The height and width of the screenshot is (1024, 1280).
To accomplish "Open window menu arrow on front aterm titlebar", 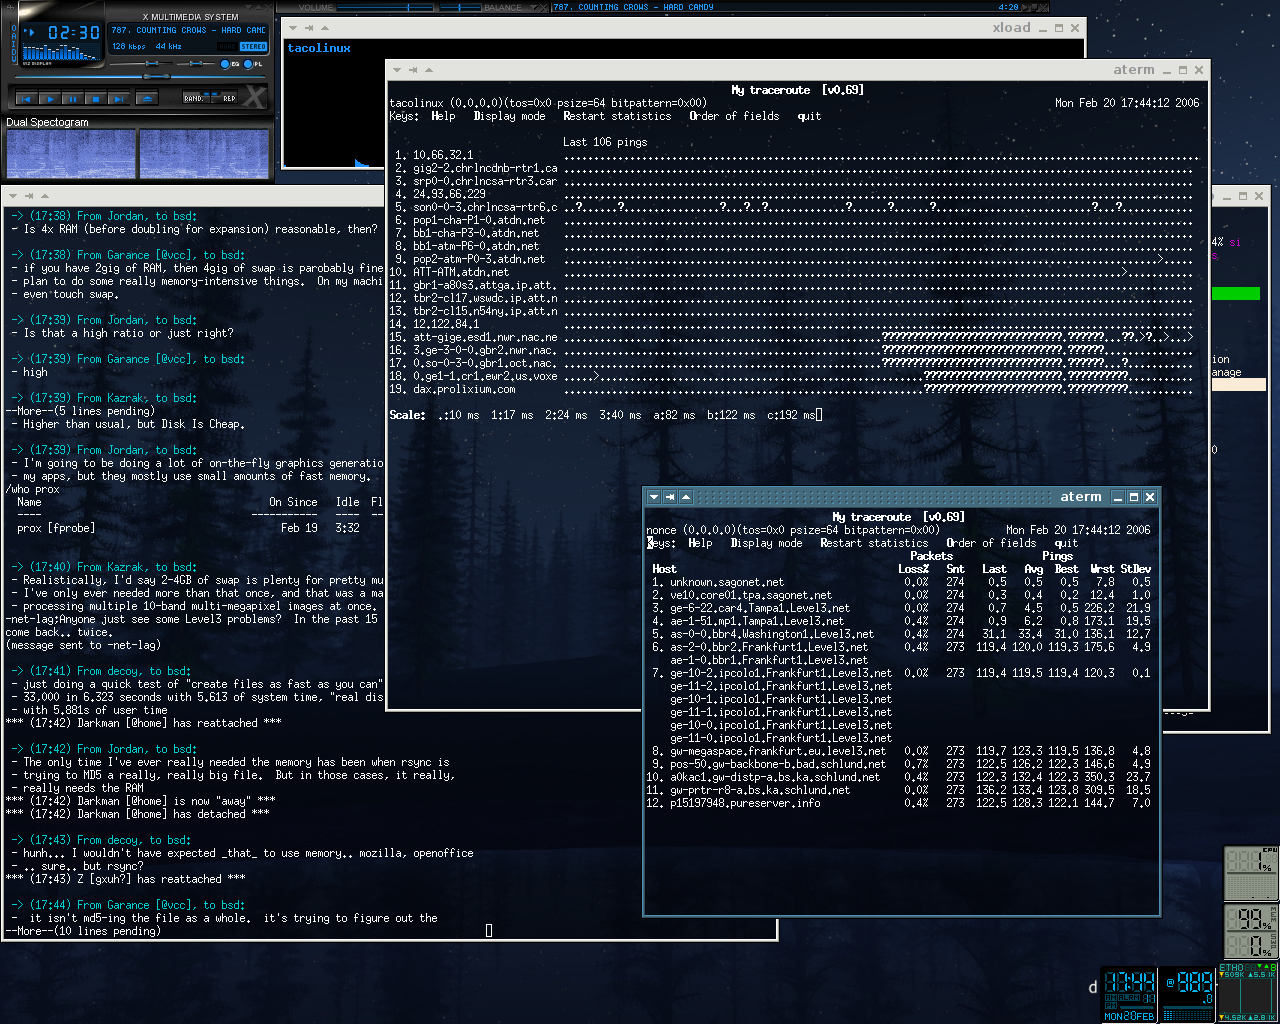I will point(654,497).
